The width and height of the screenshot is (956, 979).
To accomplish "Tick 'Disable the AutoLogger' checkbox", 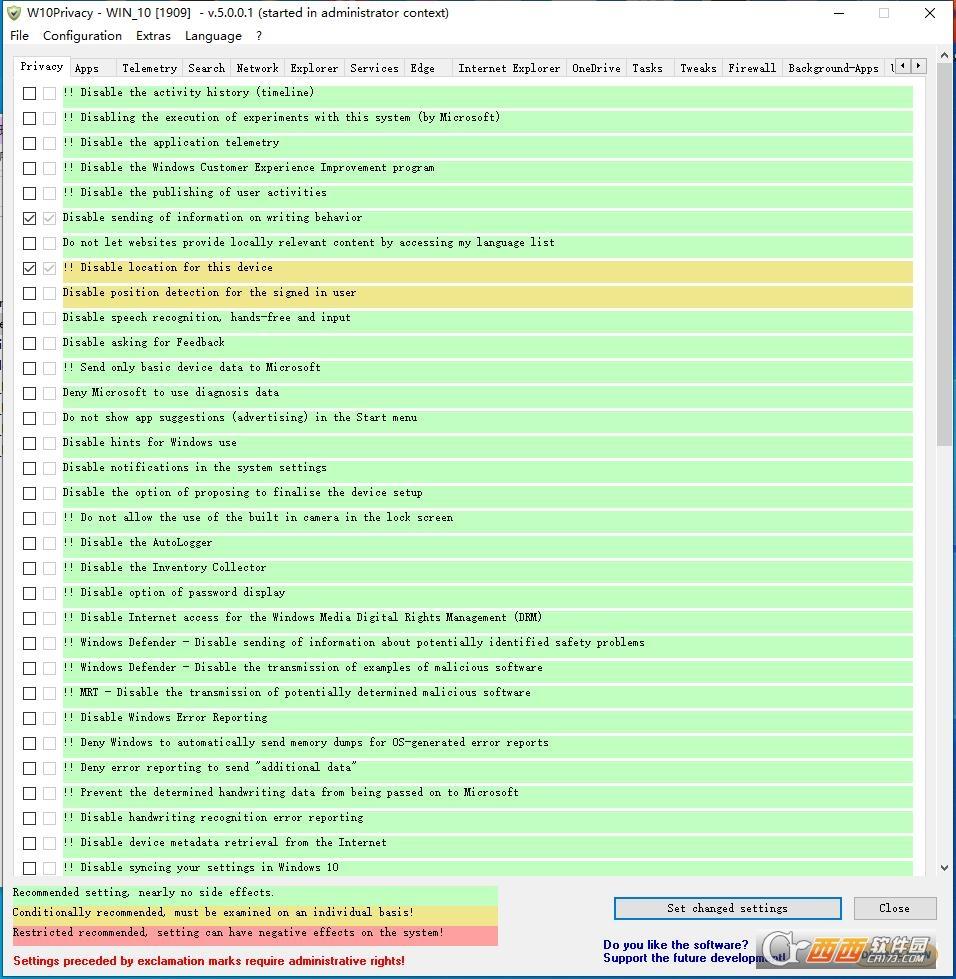I will tap(29, 543).
